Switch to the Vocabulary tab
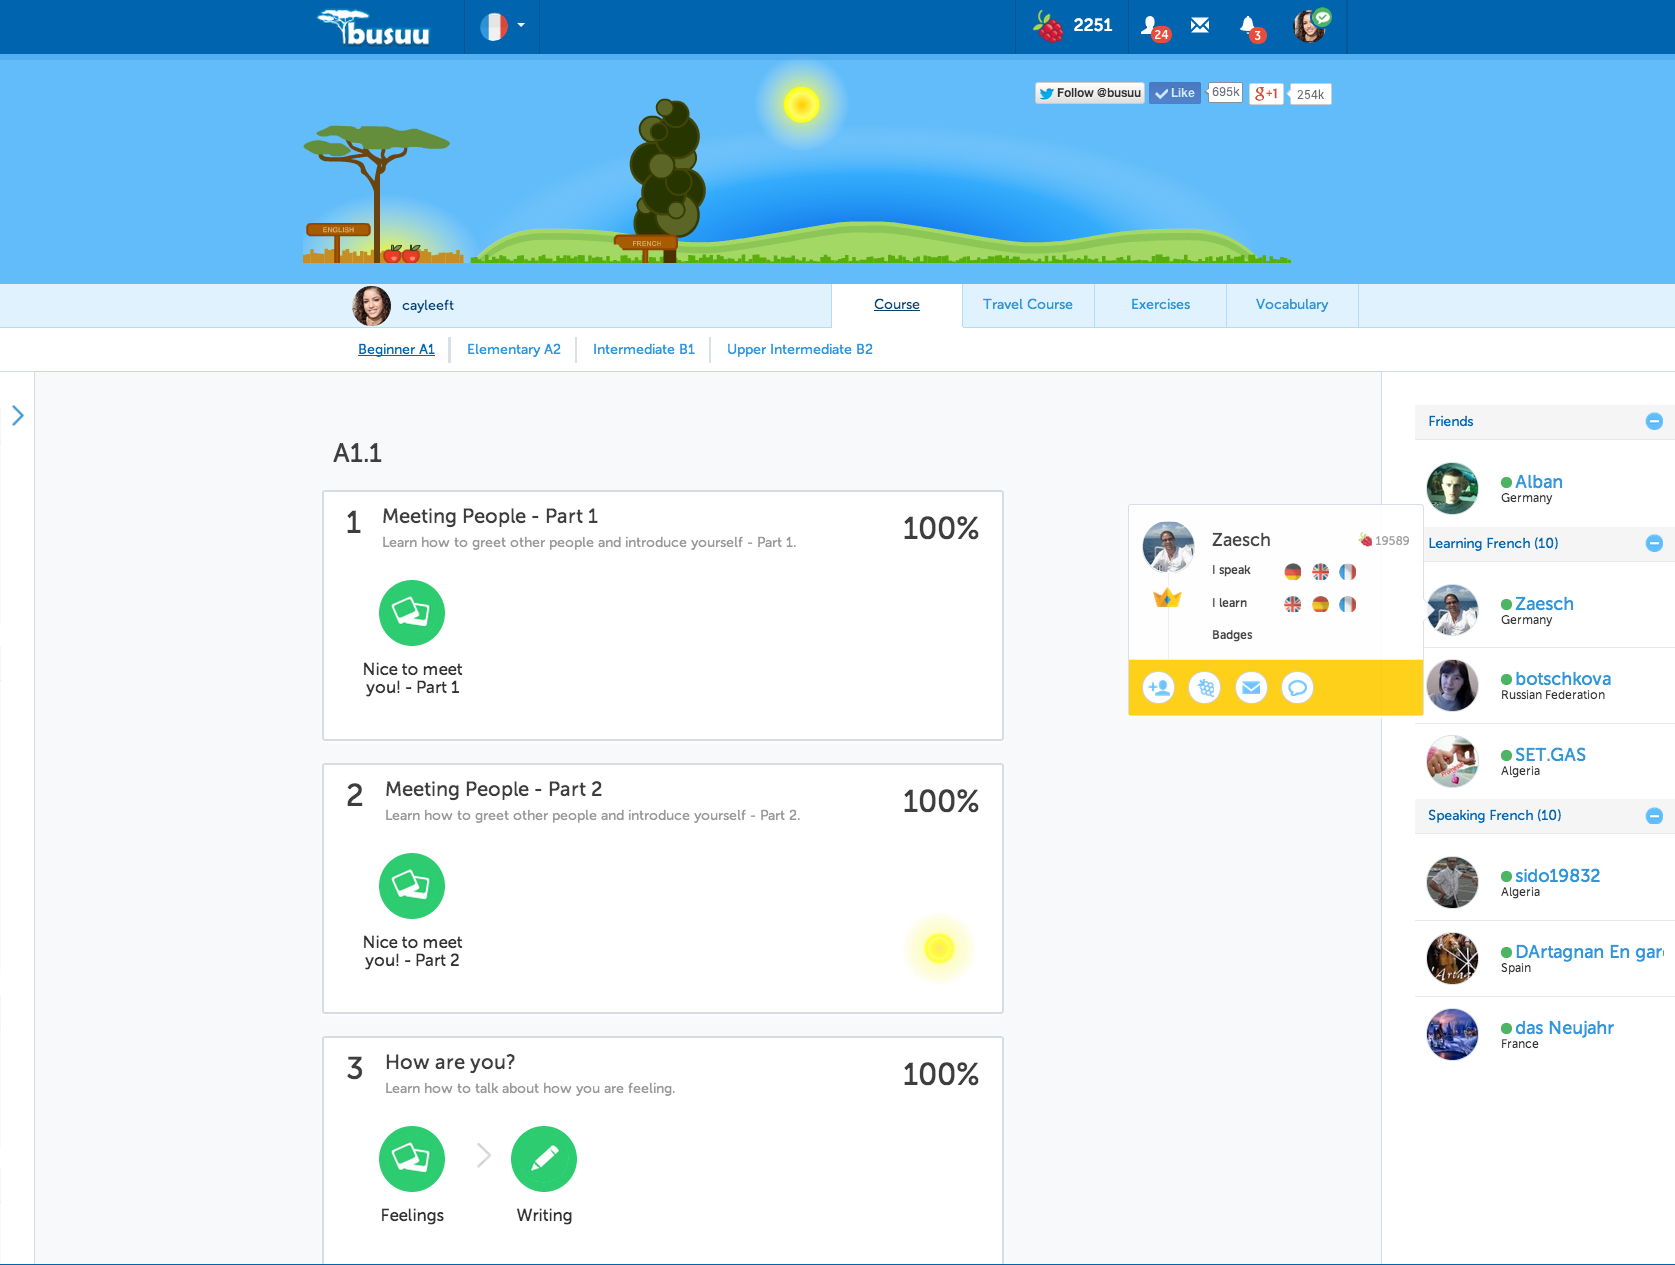1675x1265 pixels. tap(1291, 304)
